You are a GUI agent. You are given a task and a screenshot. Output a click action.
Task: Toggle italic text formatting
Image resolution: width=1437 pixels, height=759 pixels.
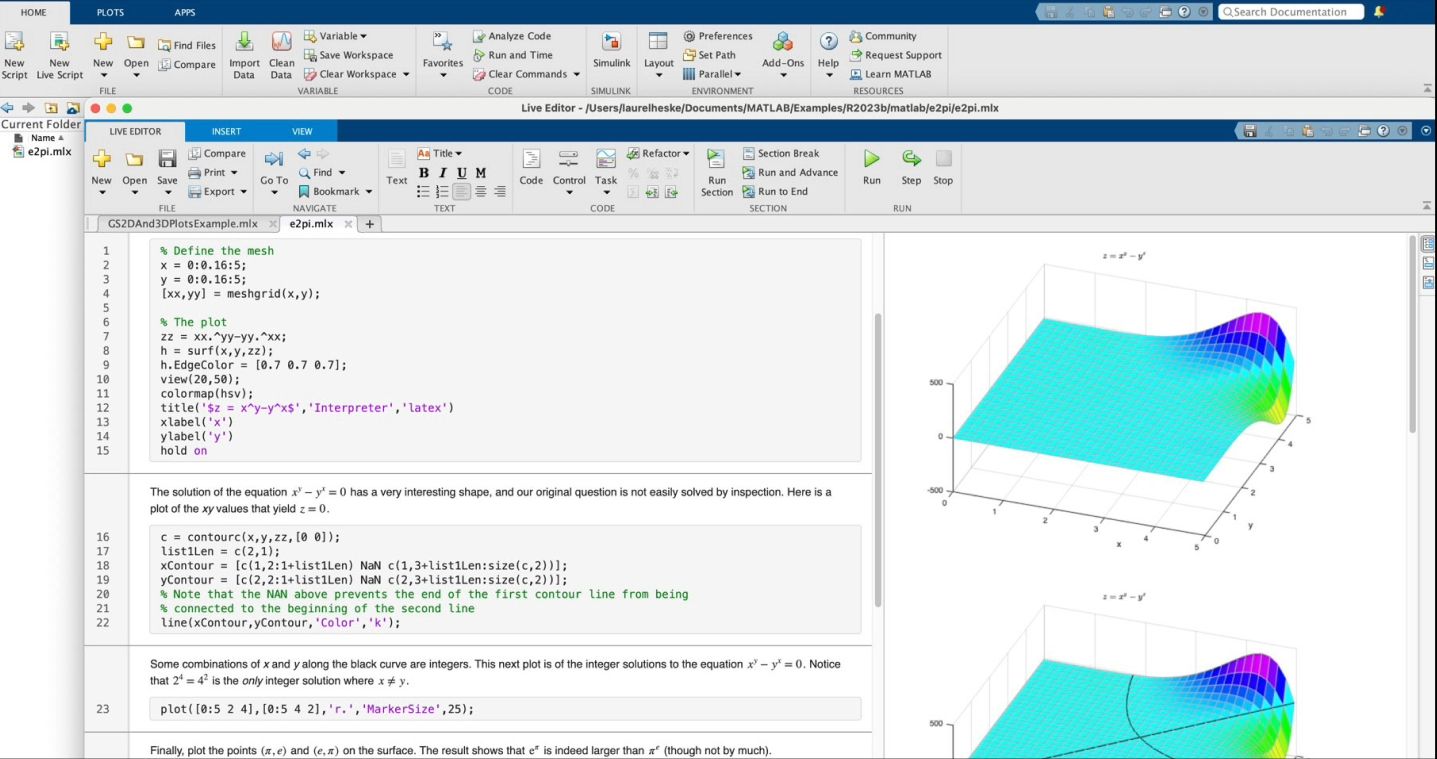coord(442,173)
